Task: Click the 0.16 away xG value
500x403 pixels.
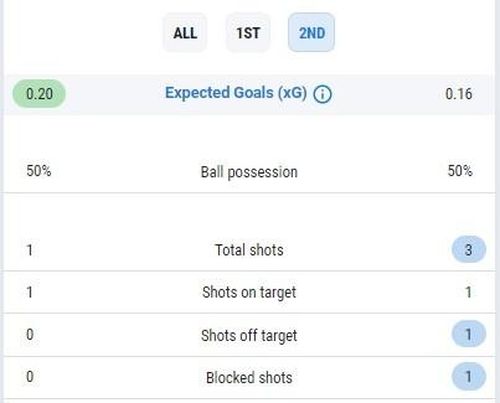Action: [x=459, y=94]
